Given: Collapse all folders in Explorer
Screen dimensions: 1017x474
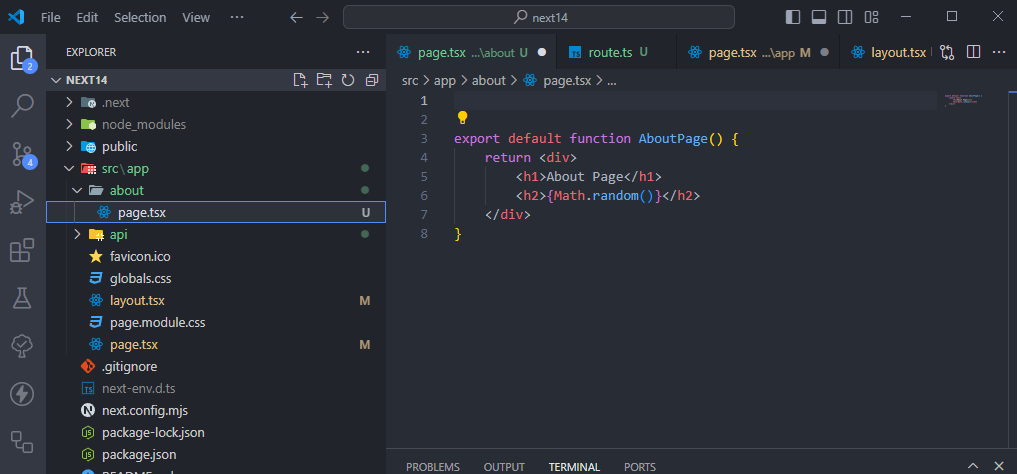Looking at the screenshot, I should [x=372, y=80].
